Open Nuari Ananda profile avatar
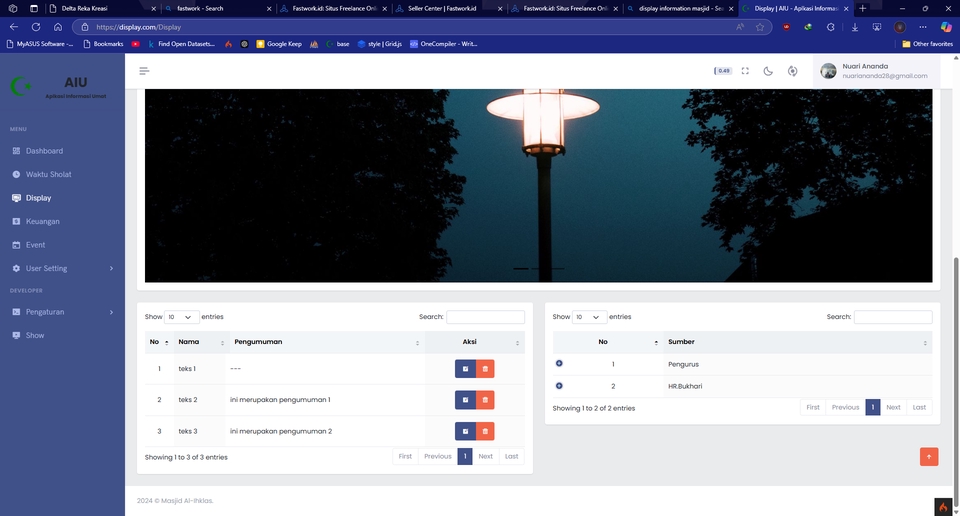960x516 pixels. tap(828, 71)
